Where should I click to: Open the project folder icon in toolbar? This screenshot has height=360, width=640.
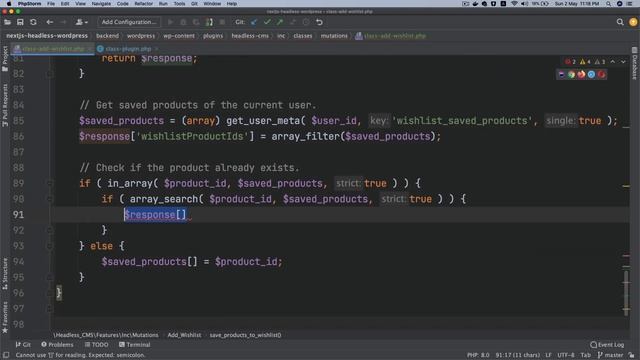[7, 22]
